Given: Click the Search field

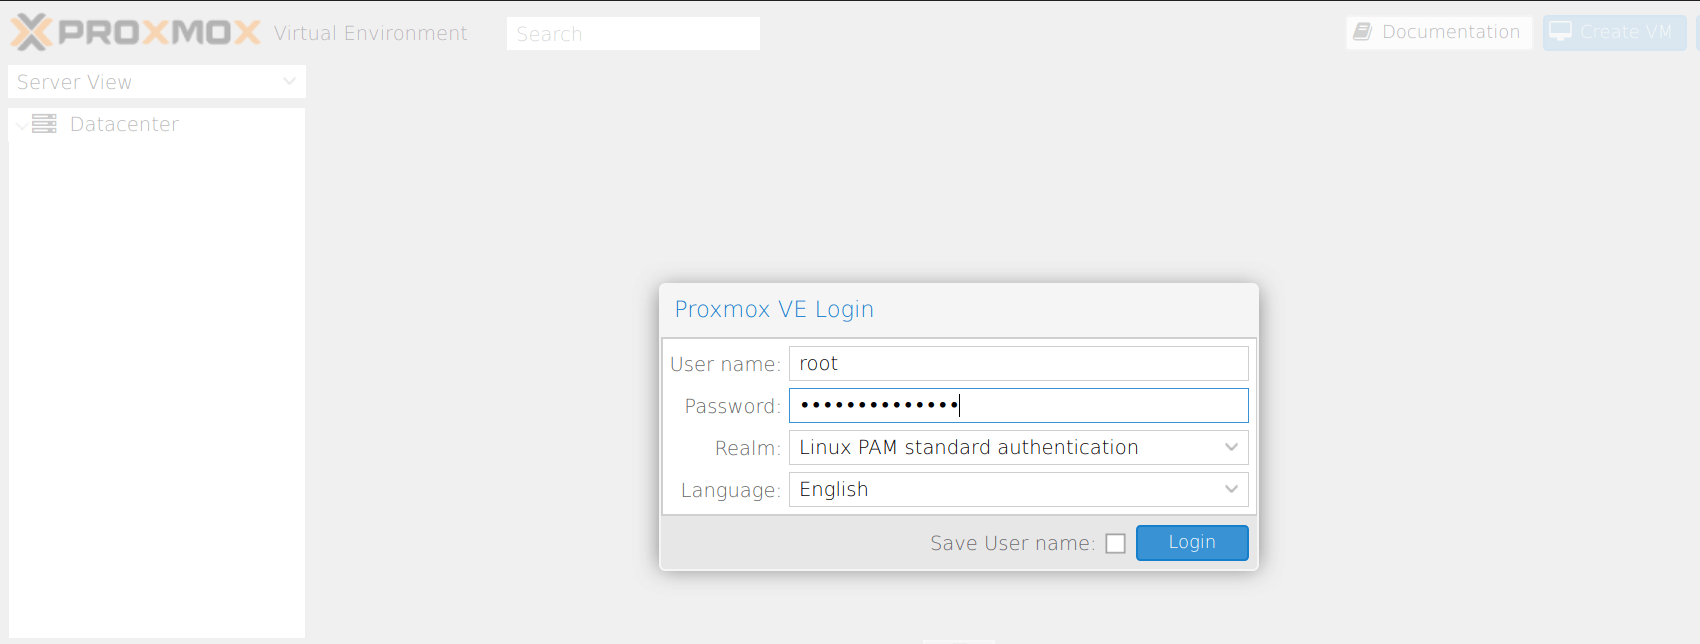Looking at the screenshot, I should [632, 33].
